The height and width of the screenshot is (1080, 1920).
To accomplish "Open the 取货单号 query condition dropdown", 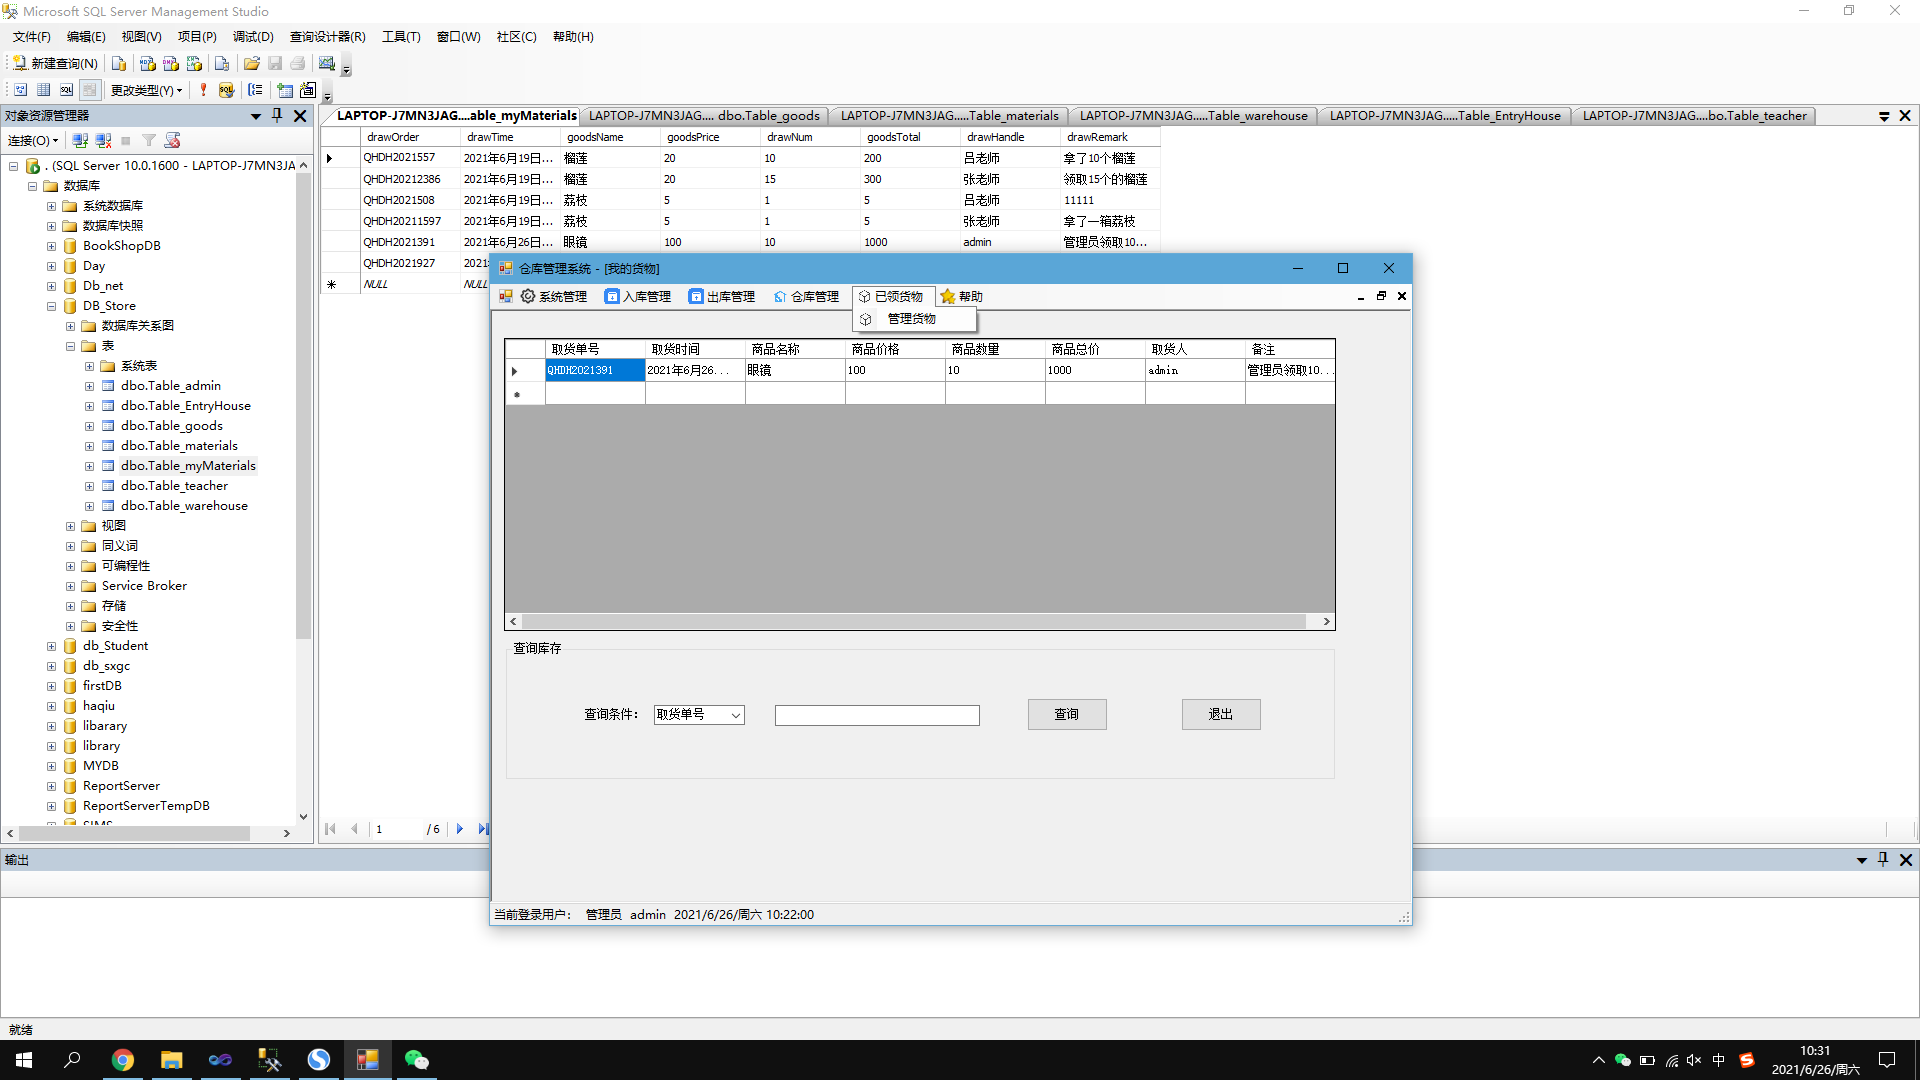I will click(x=698, y=714).
